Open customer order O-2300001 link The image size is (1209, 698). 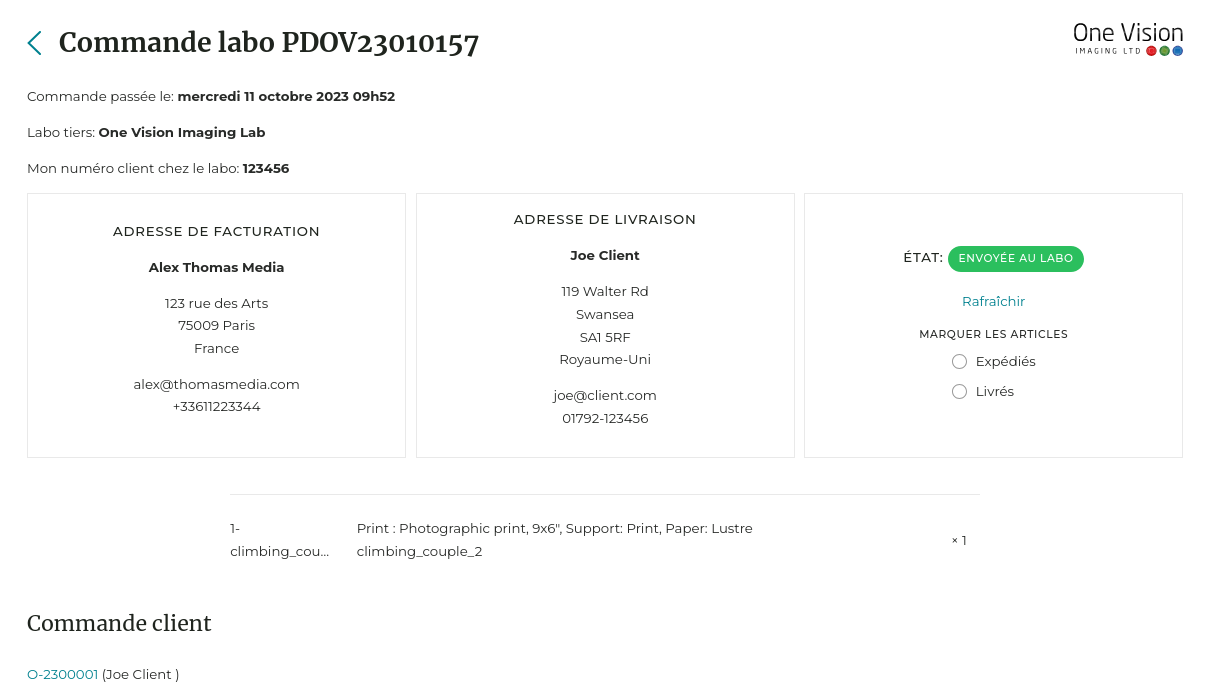[x=63, y=674]
